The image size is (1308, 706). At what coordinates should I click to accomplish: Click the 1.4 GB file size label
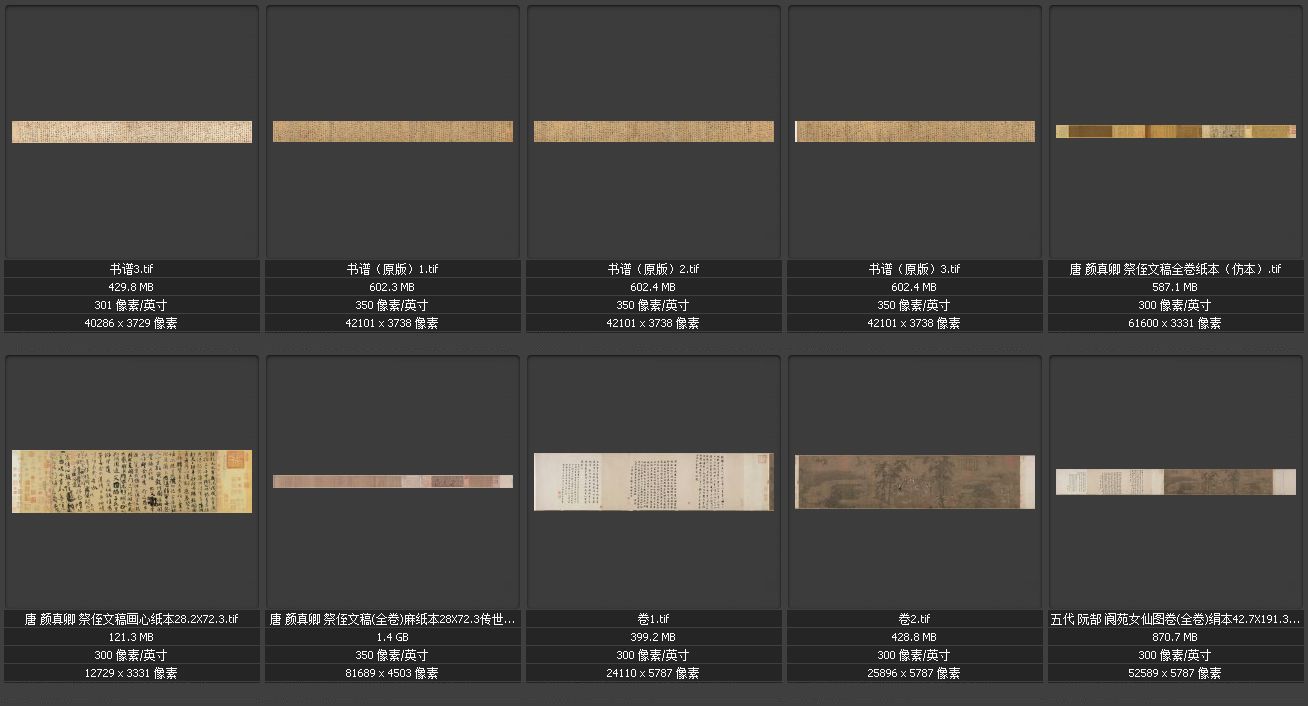(393, 637)
